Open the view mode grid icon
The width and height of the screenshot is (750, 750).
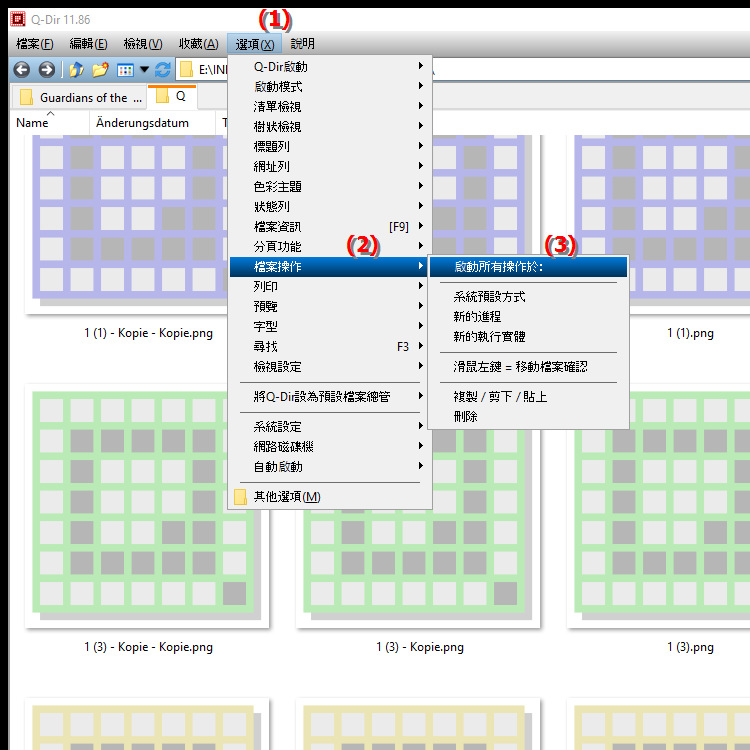[125, 70]
